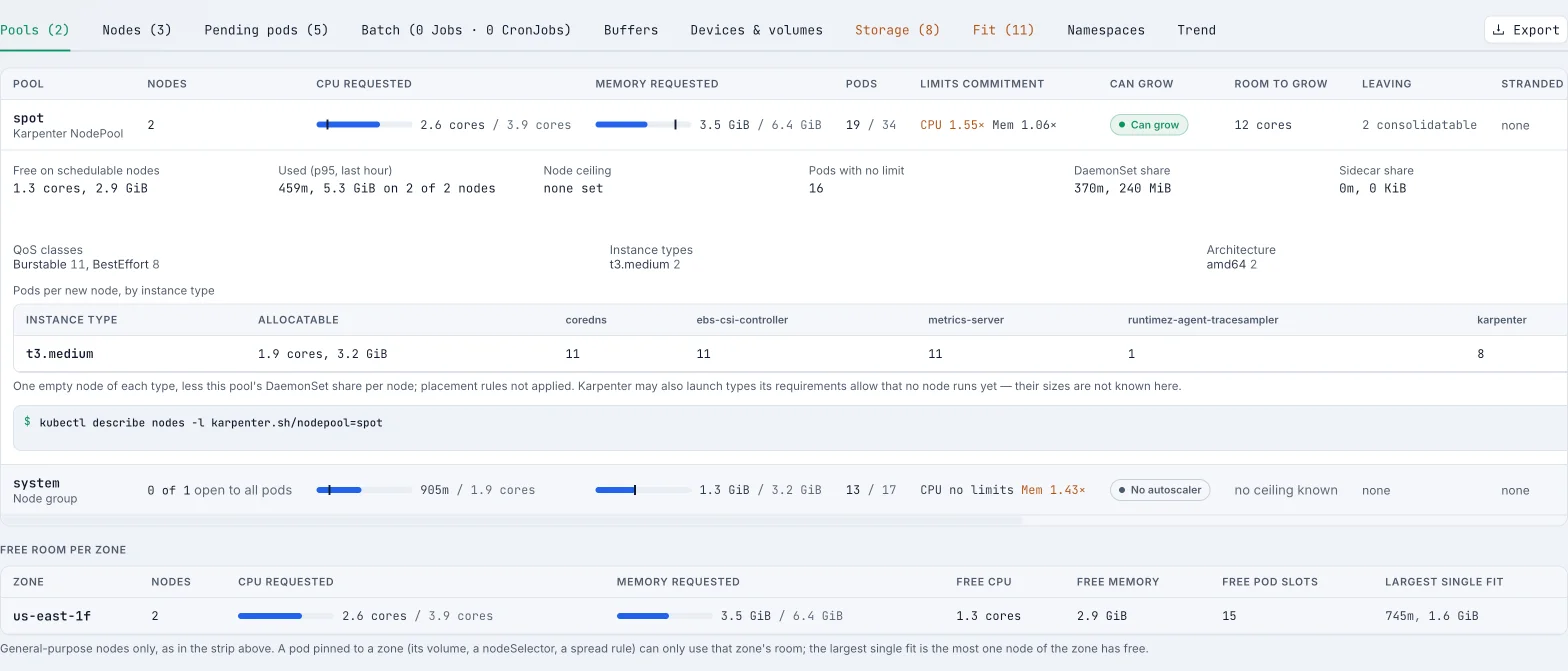This screenshot has width=1568, height=671.
Task: Click the LEAVING column header
Action: point(1387,84)
